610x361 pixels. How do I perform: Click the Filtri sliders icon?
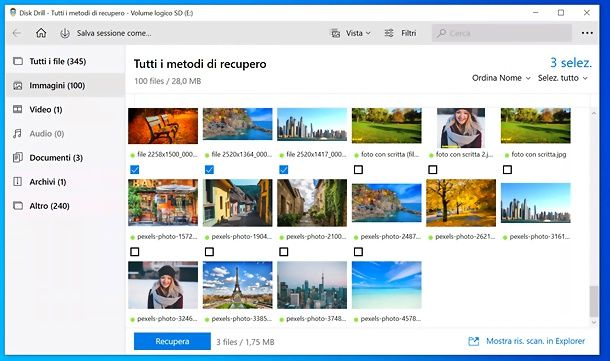point(389,33)
